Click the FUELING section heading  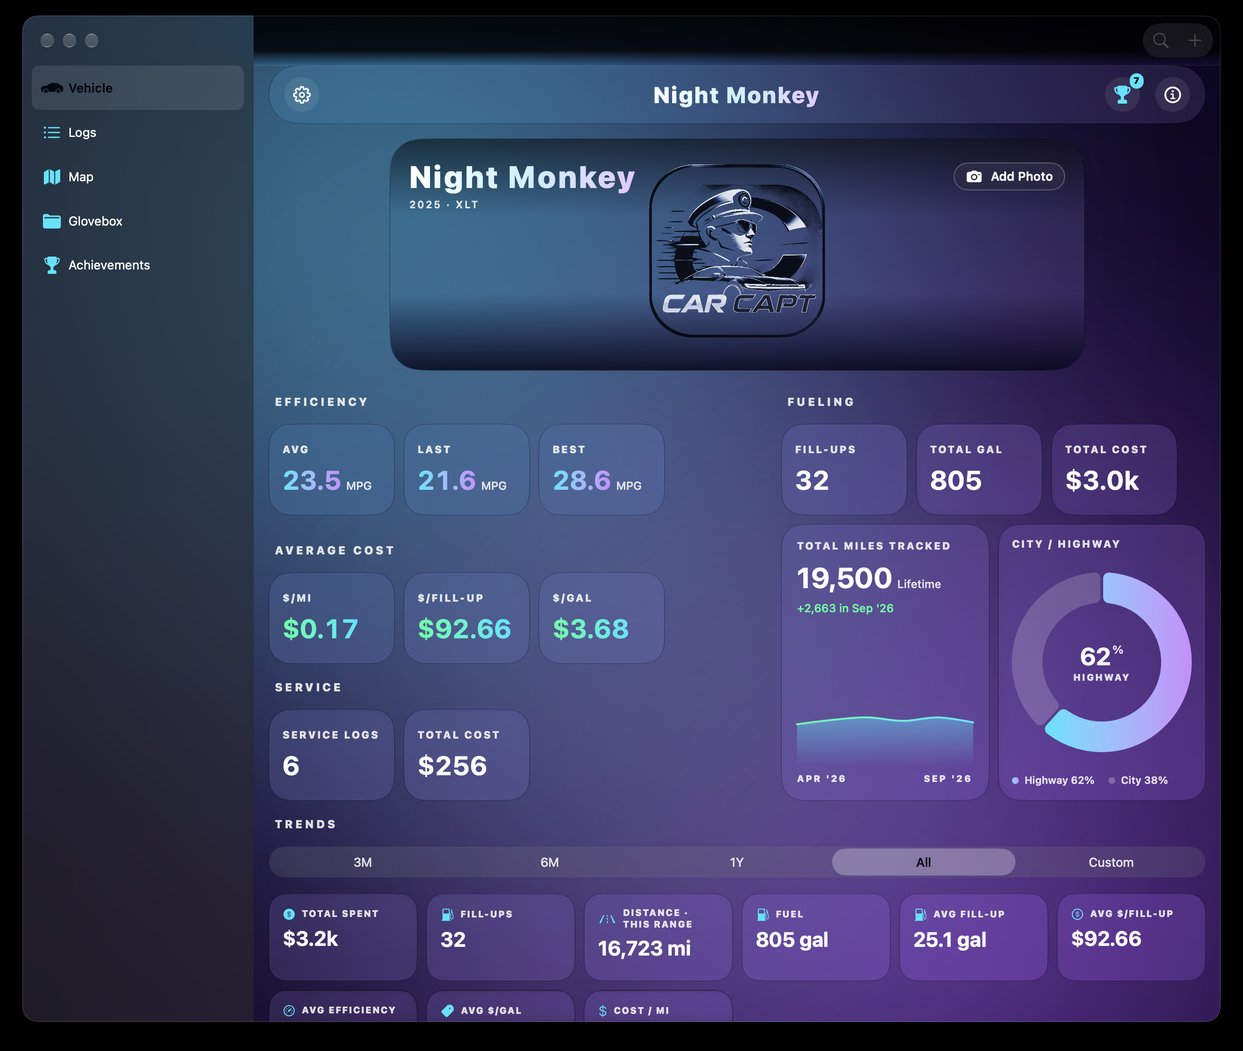[821, 402]
